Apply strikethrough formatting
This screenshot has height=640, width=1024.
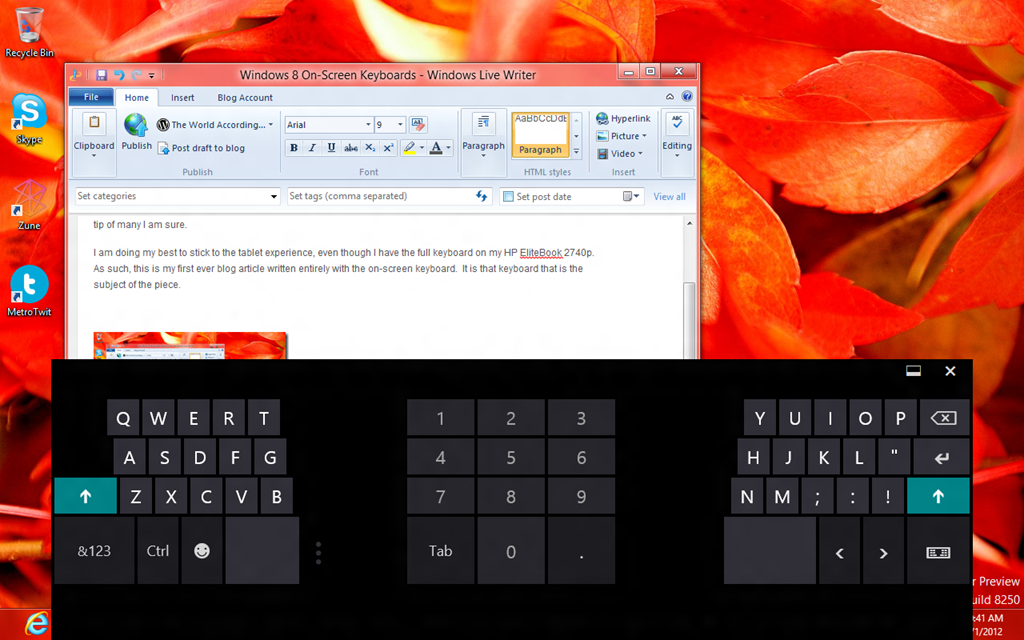point(351,148)
